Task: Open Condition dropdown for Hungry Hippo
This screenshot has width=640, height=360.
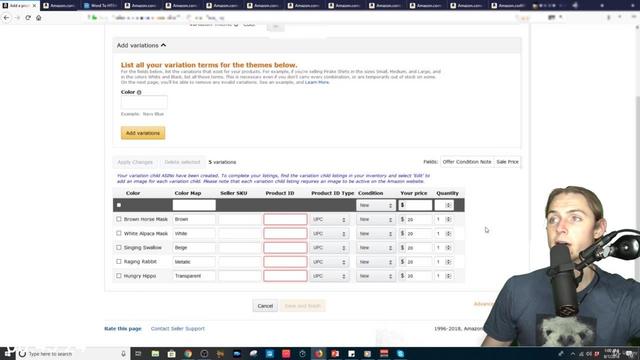Action: coord(376,276)
